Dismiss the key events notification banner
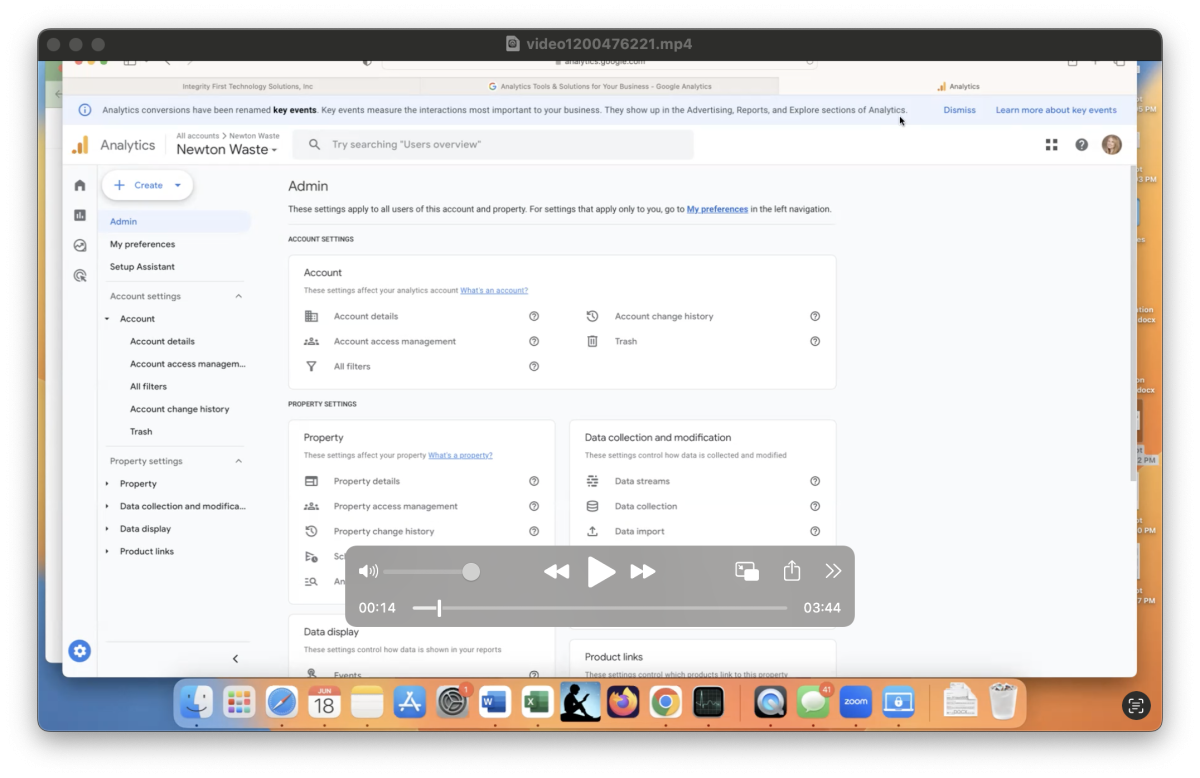1200x778 pixels. coord(959,109)
